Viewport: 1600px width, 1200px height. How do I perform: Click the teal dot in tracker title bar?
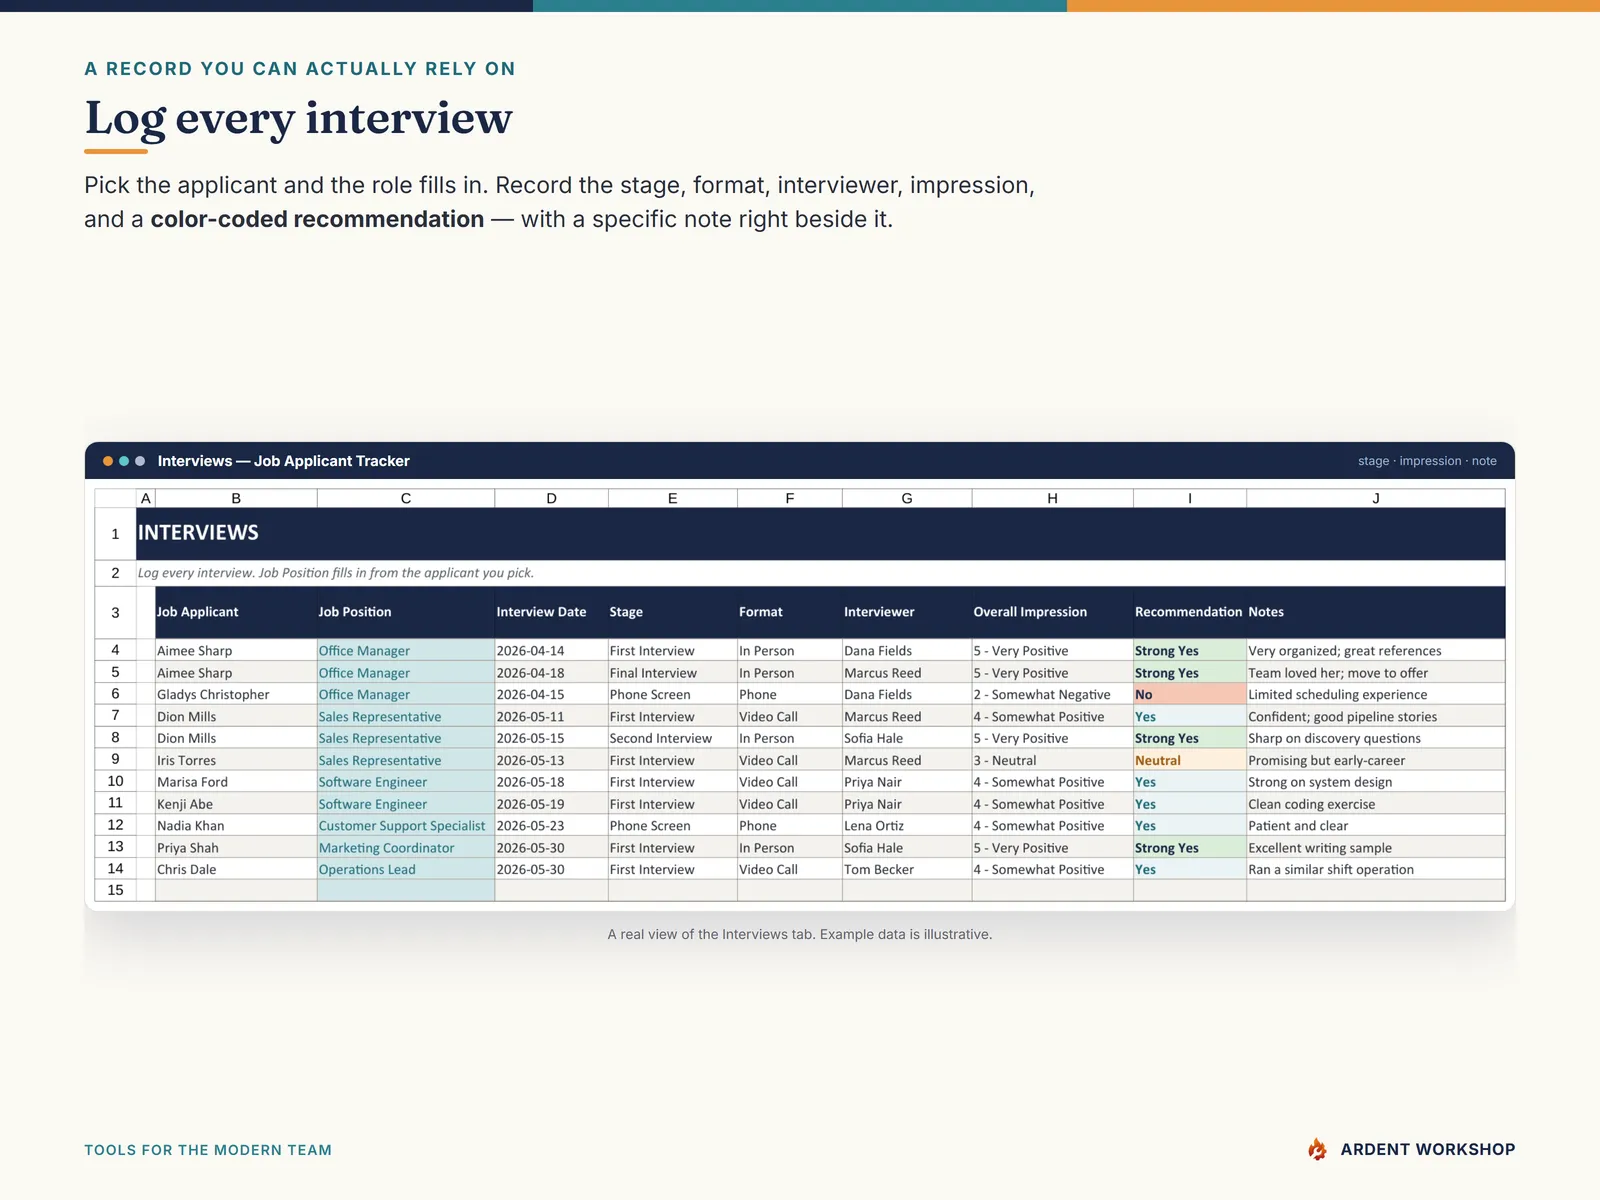tap(124, 461)
